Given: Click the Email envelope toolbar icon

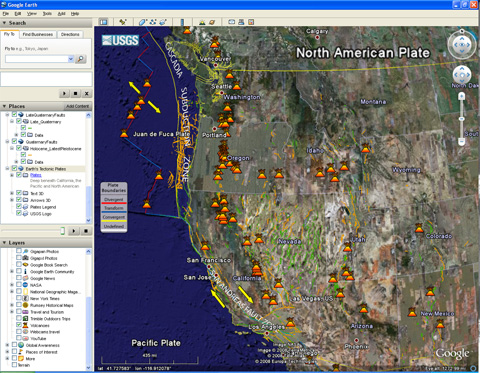Looking at the screenshot, I should tap(231, 22).
